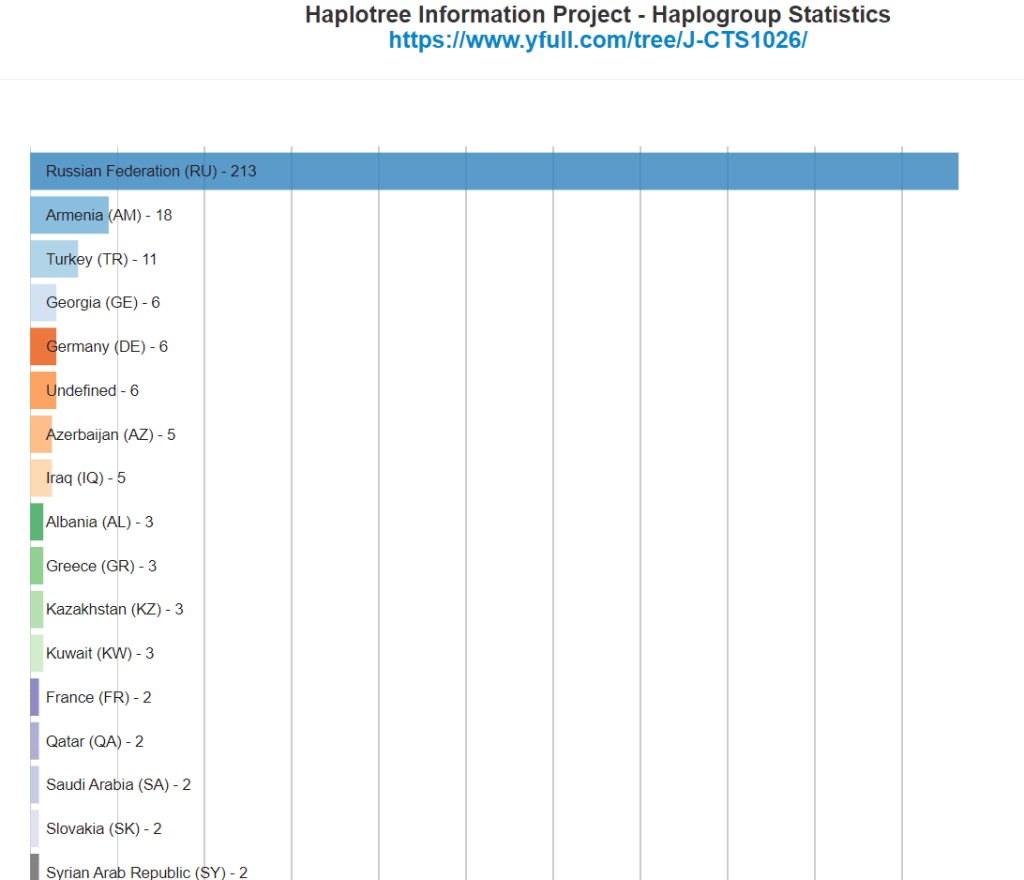1024x880 pixels.
Task: Select the Greece (GR) green bar
Action: click(x=37, y=566)
